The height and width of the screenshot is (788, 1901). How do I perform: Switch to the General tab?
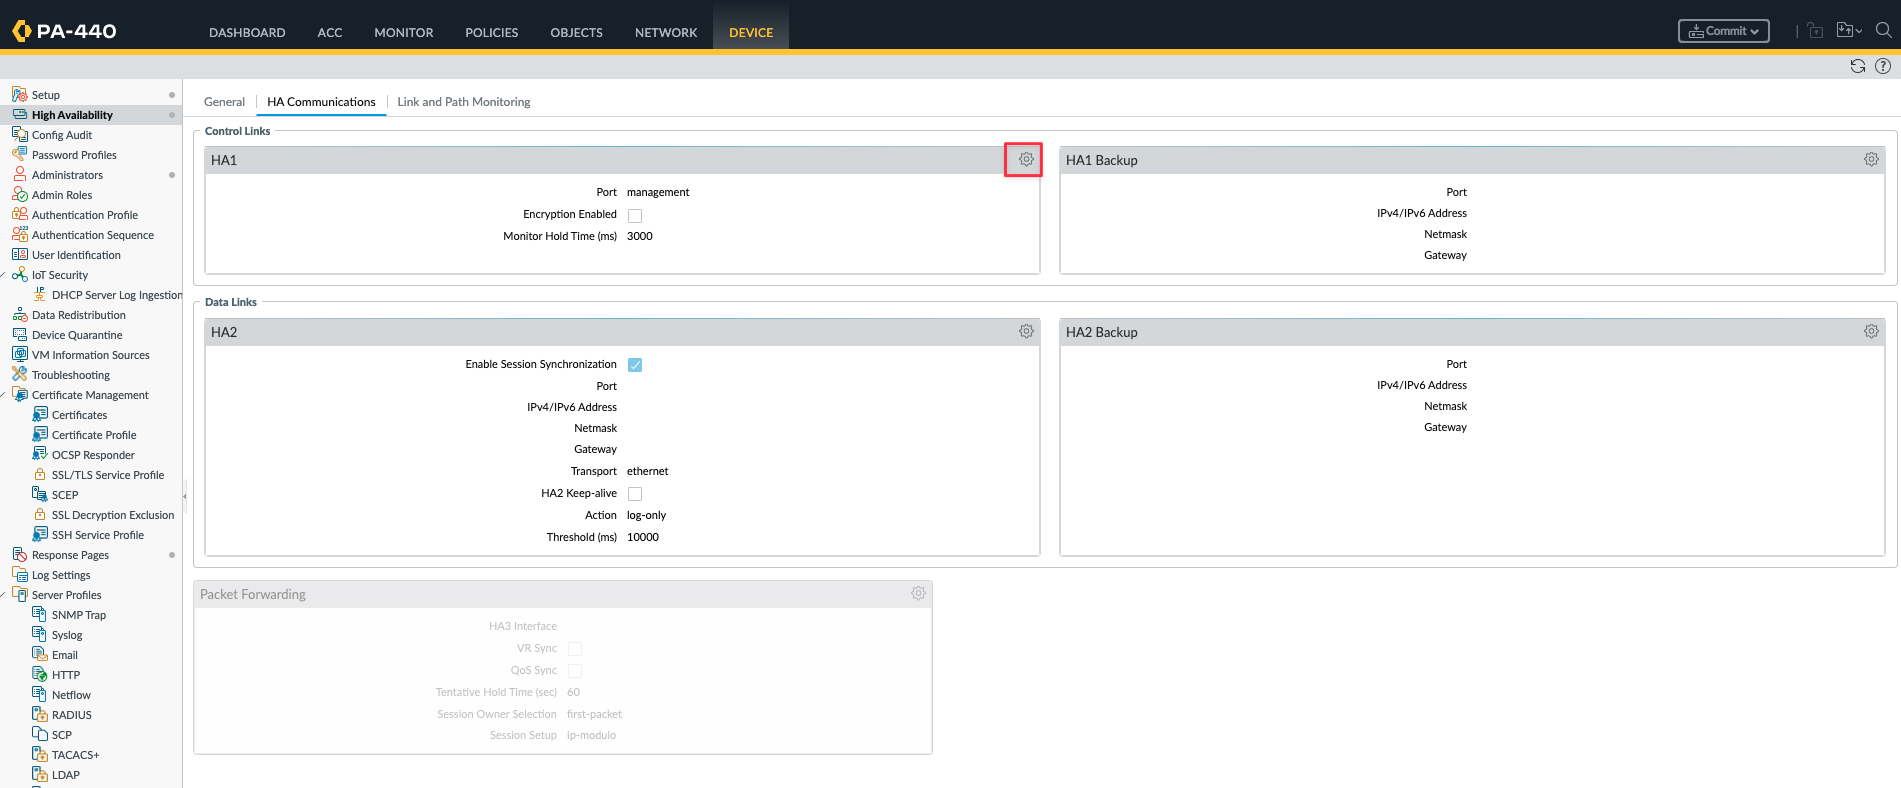[224, 102]
